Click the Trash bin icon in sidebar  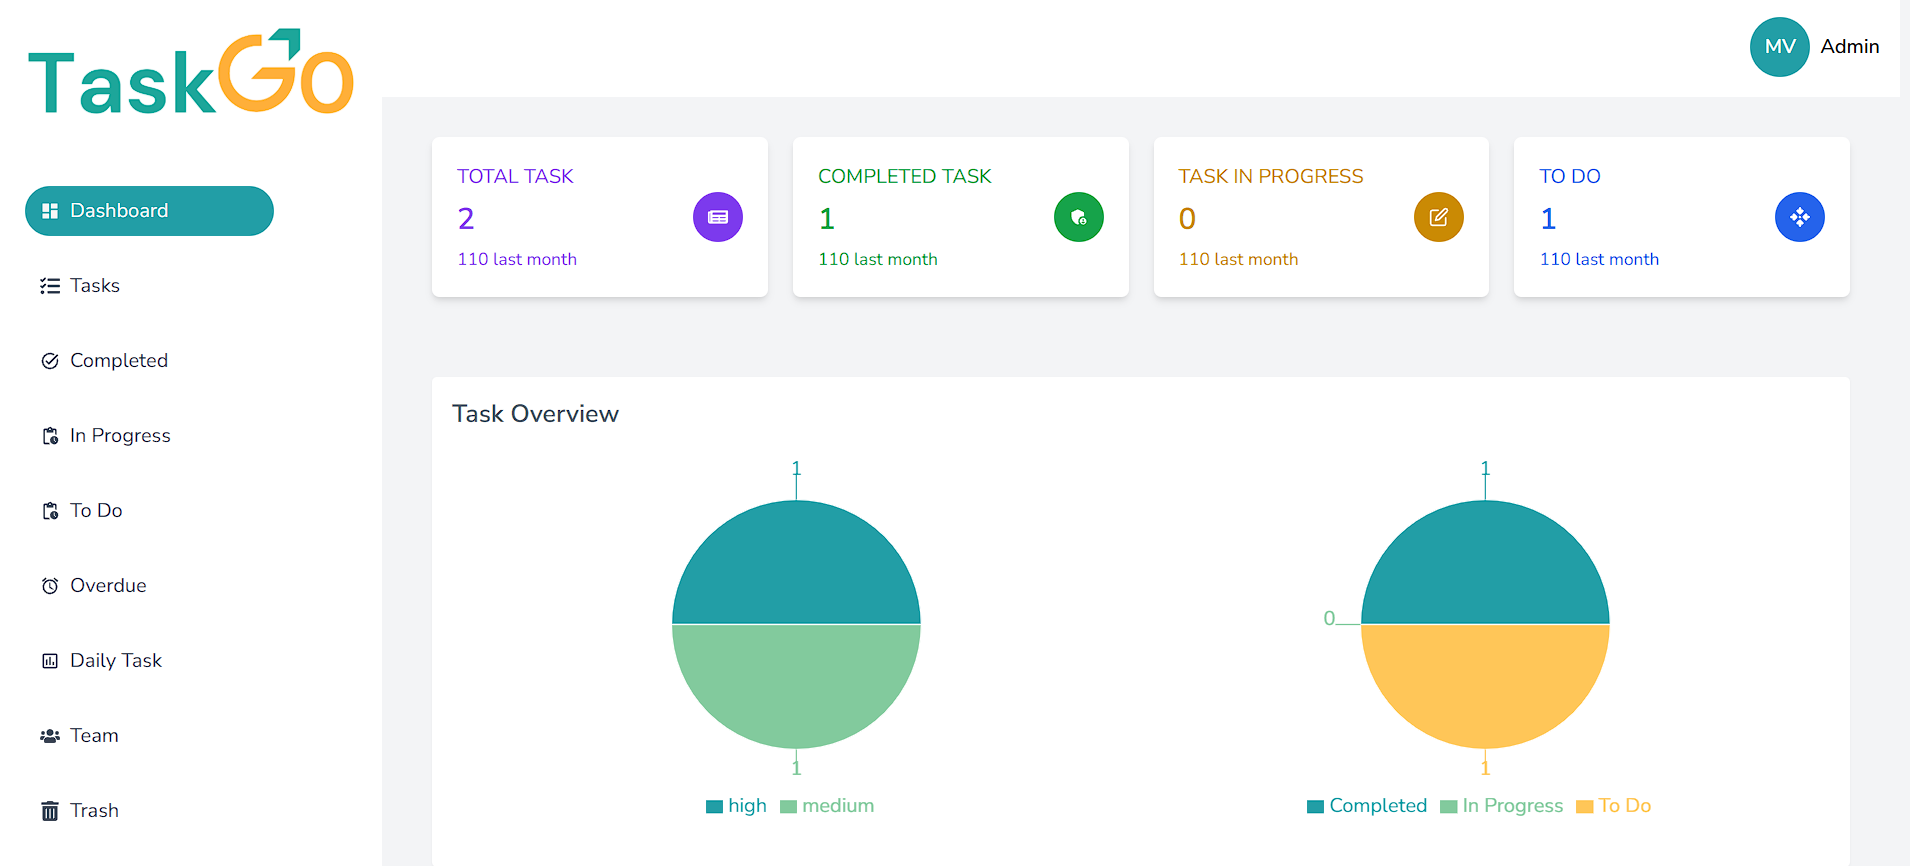(x=50, y=811)
